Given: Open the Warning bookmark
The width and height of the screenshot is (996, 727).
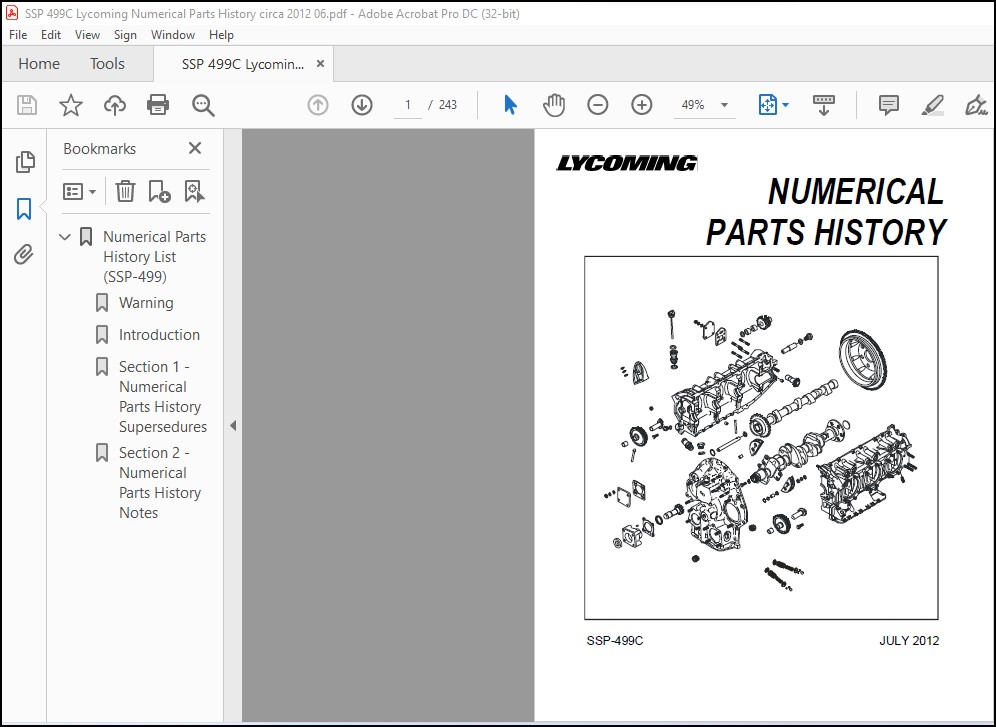Looking at the screenshot, I should pyautogui.click(x=146, y=303).
